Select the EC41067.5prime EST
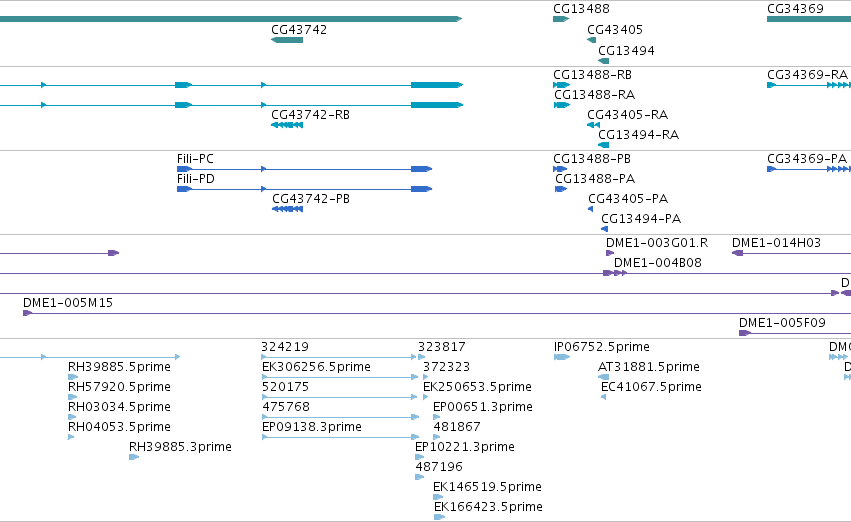This screenshot has height=522, width=851. click(651, 387)
